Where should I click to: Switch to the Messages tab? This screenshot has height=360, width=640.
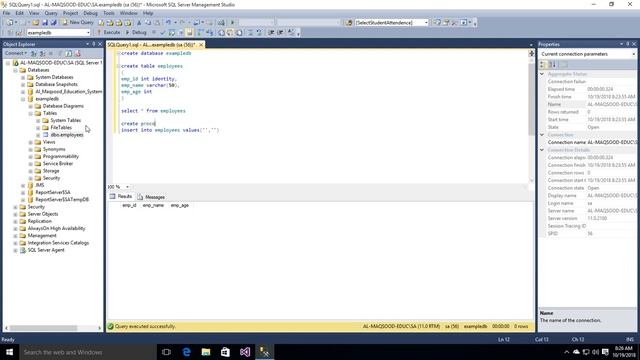pos(151,197)
